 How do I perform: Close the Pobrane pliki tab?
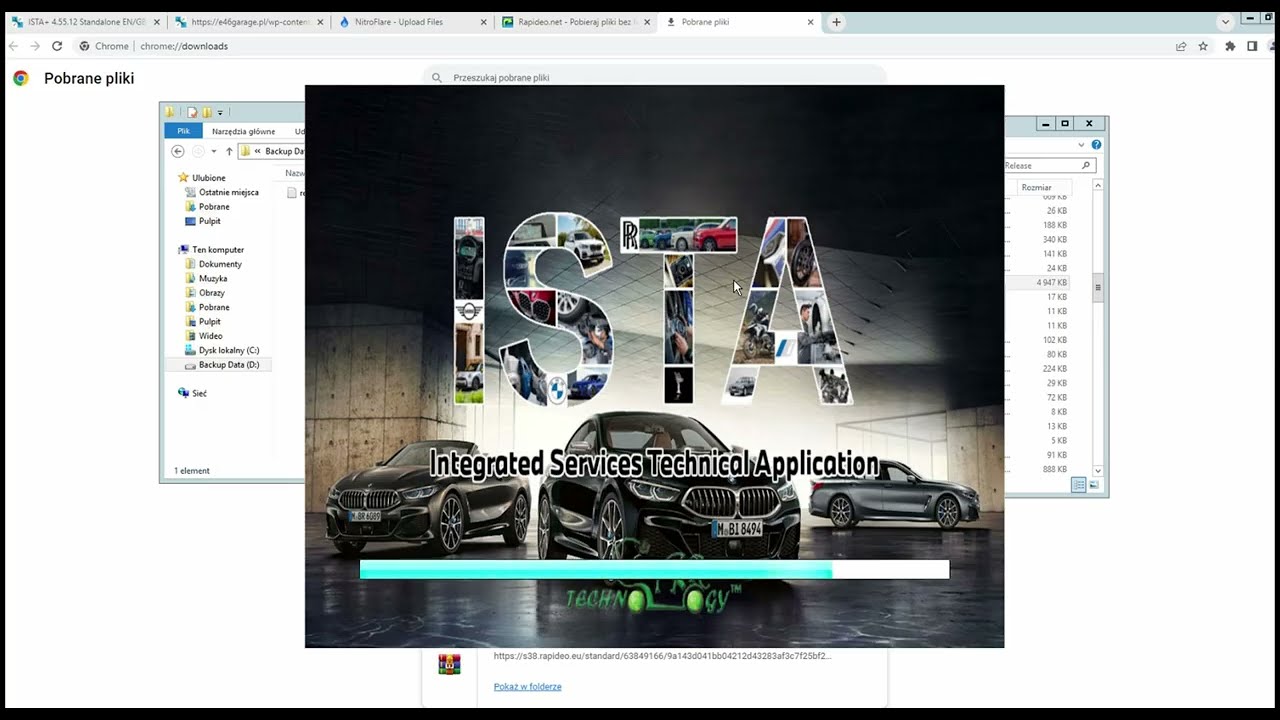click(x=811, y=22)
